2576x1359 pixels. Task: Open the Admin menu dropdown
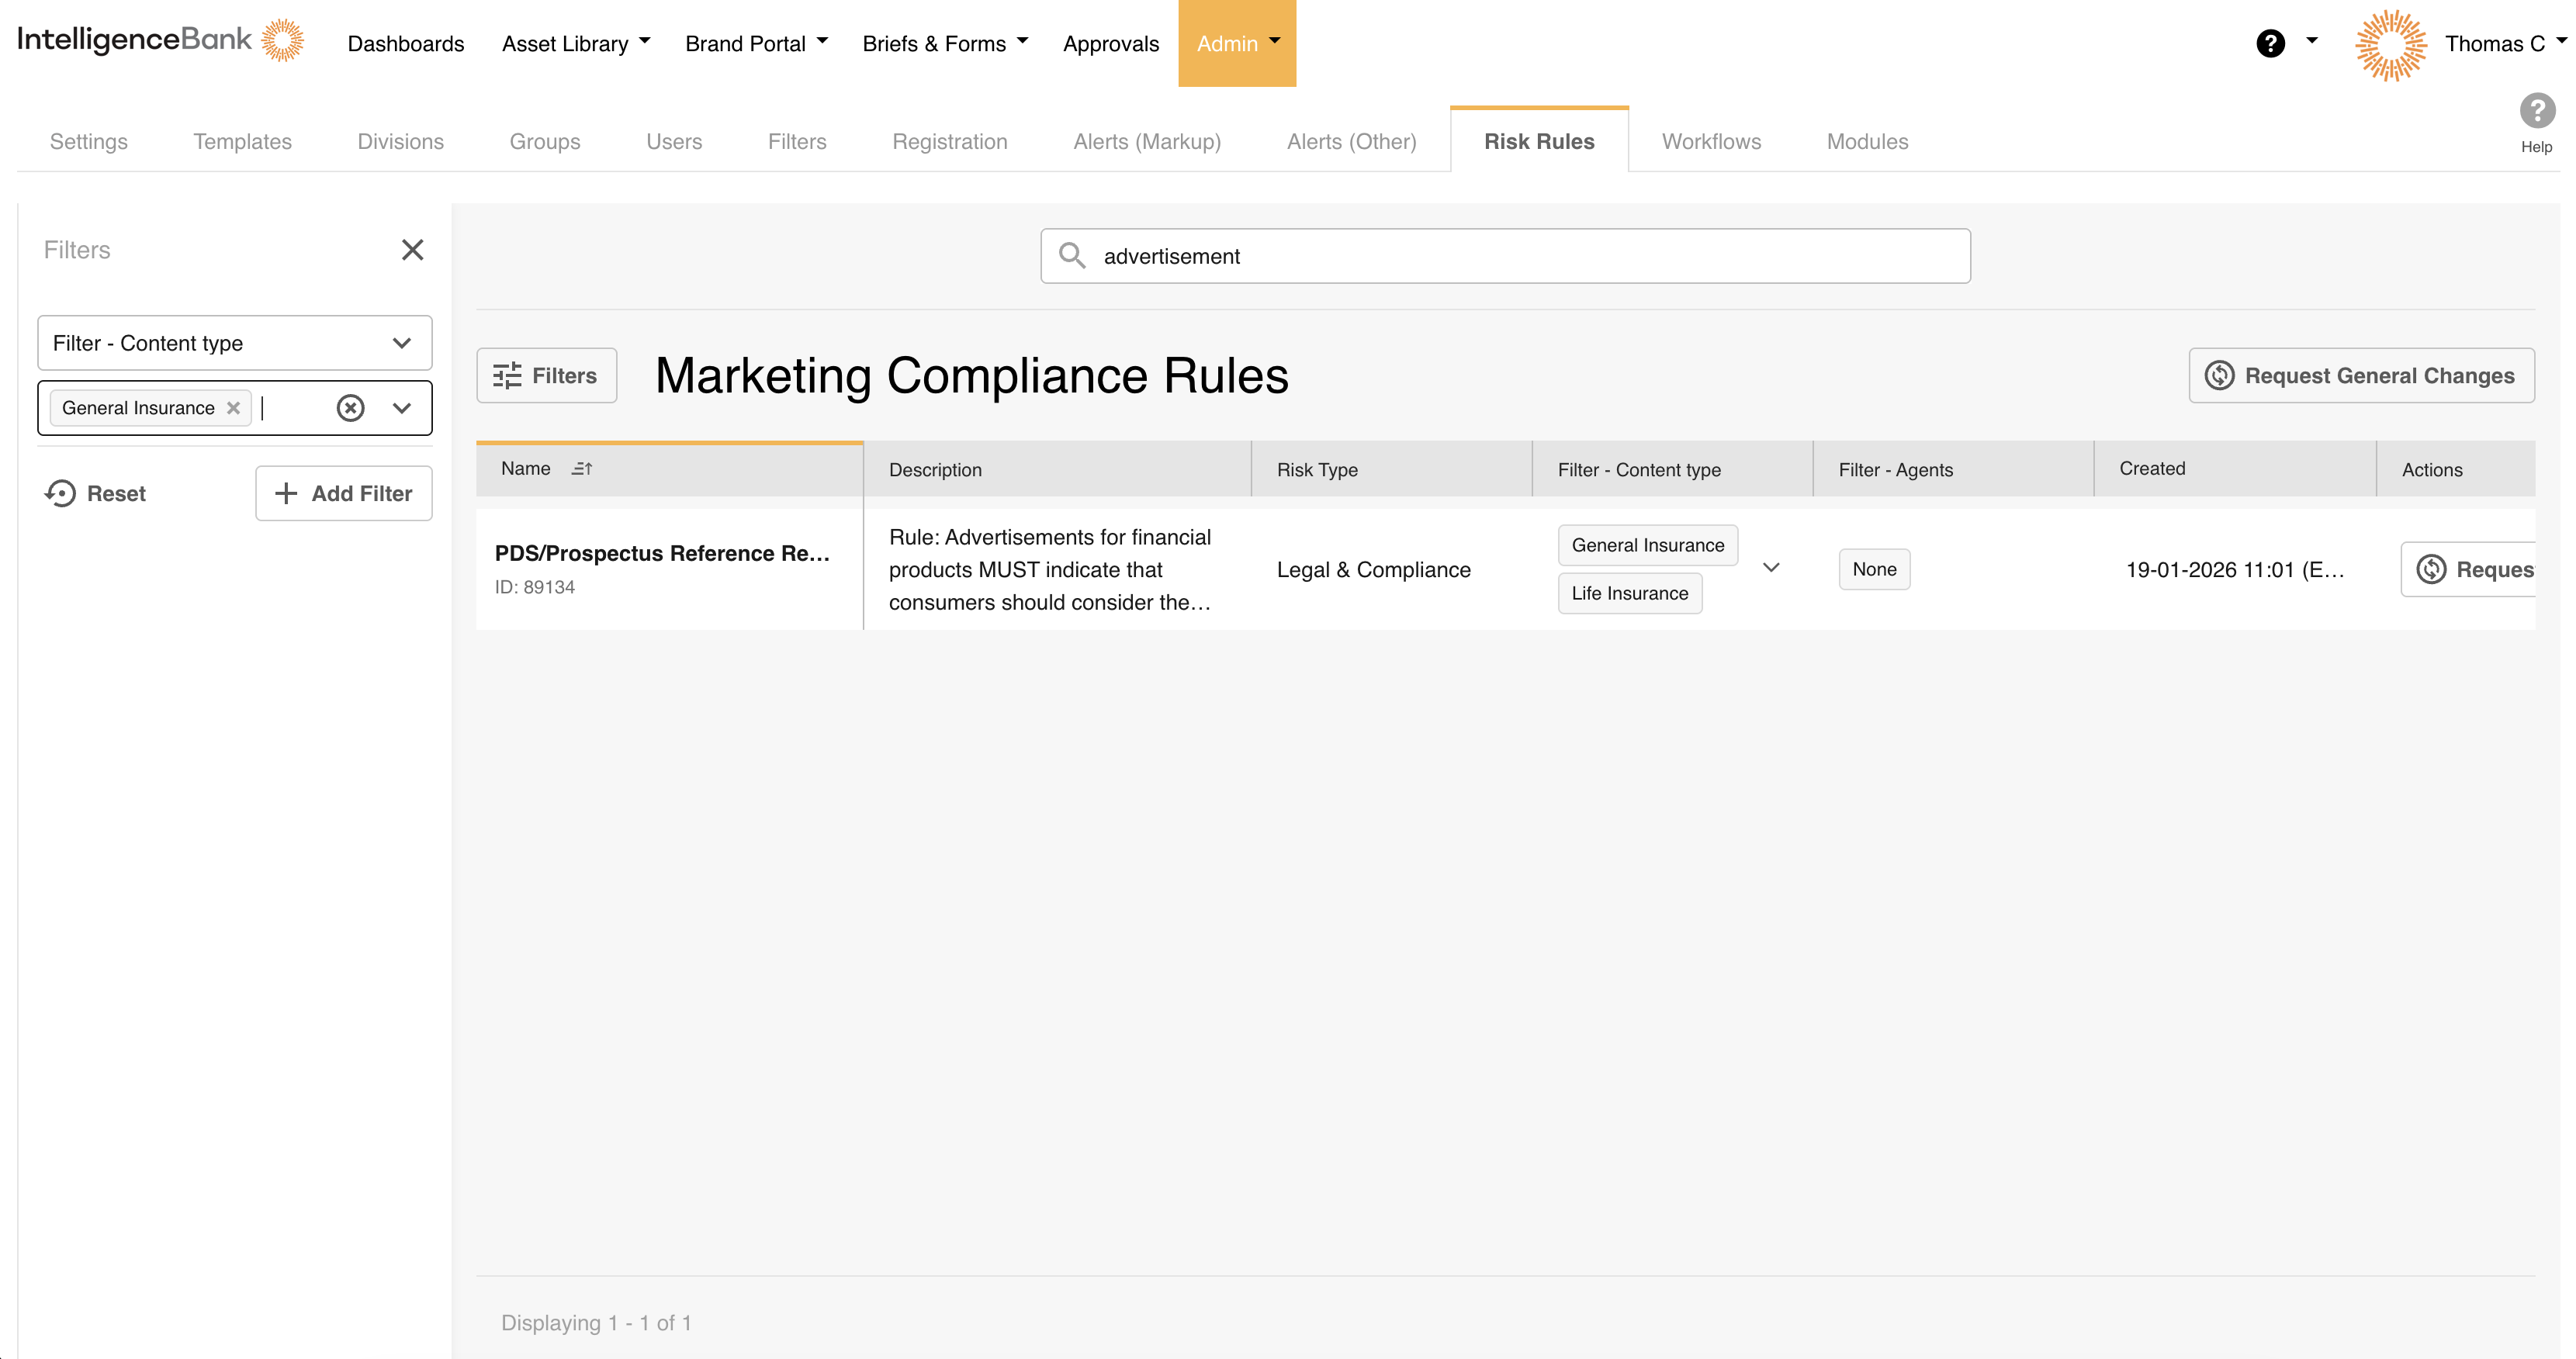tap(1237, 43)
